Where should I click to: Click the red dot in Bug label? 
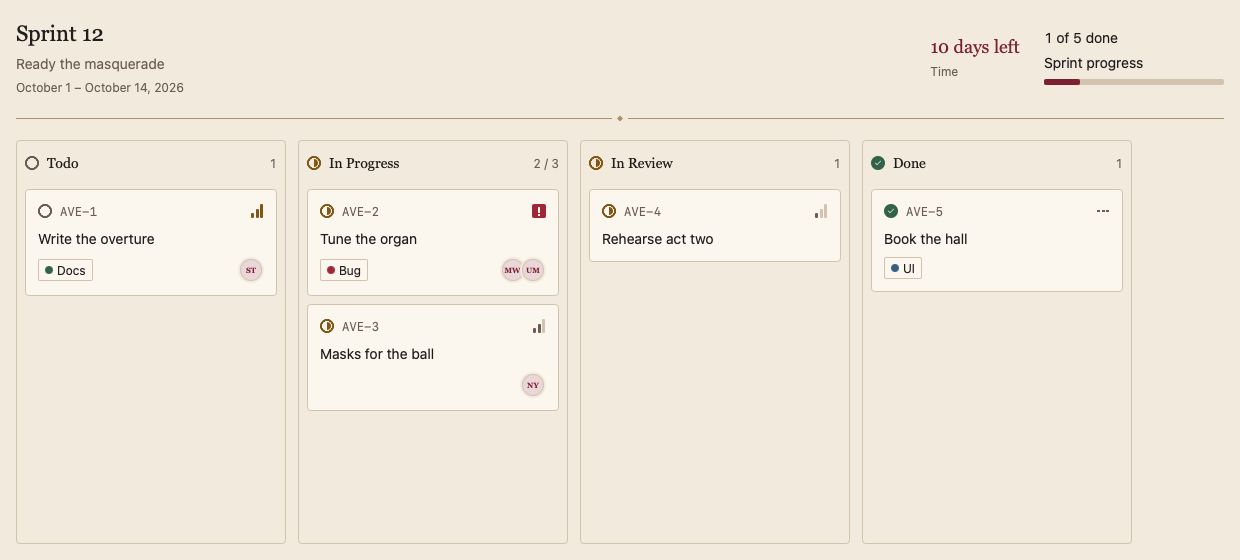tap(331, 270)
